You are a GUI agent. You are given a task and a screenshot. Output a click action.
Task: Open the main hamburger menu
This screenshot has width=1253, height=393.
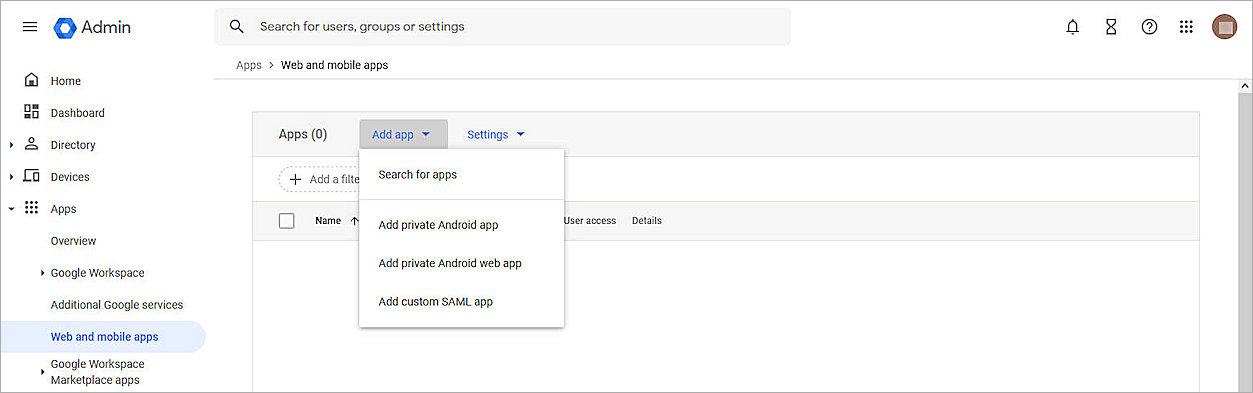(x=30, y=27)
